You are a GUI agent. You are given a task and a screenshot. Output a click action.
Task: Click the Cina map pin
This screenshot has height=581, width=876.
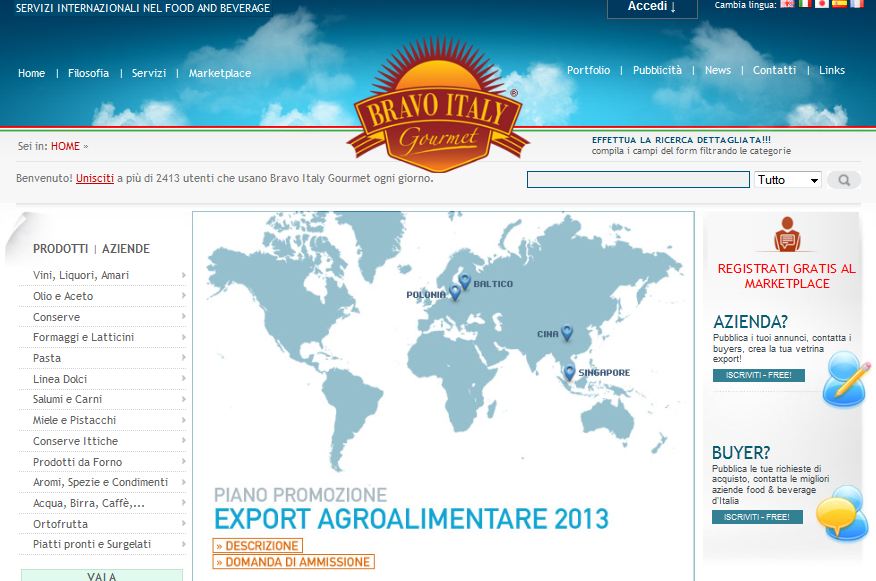(x=566, y=333)
